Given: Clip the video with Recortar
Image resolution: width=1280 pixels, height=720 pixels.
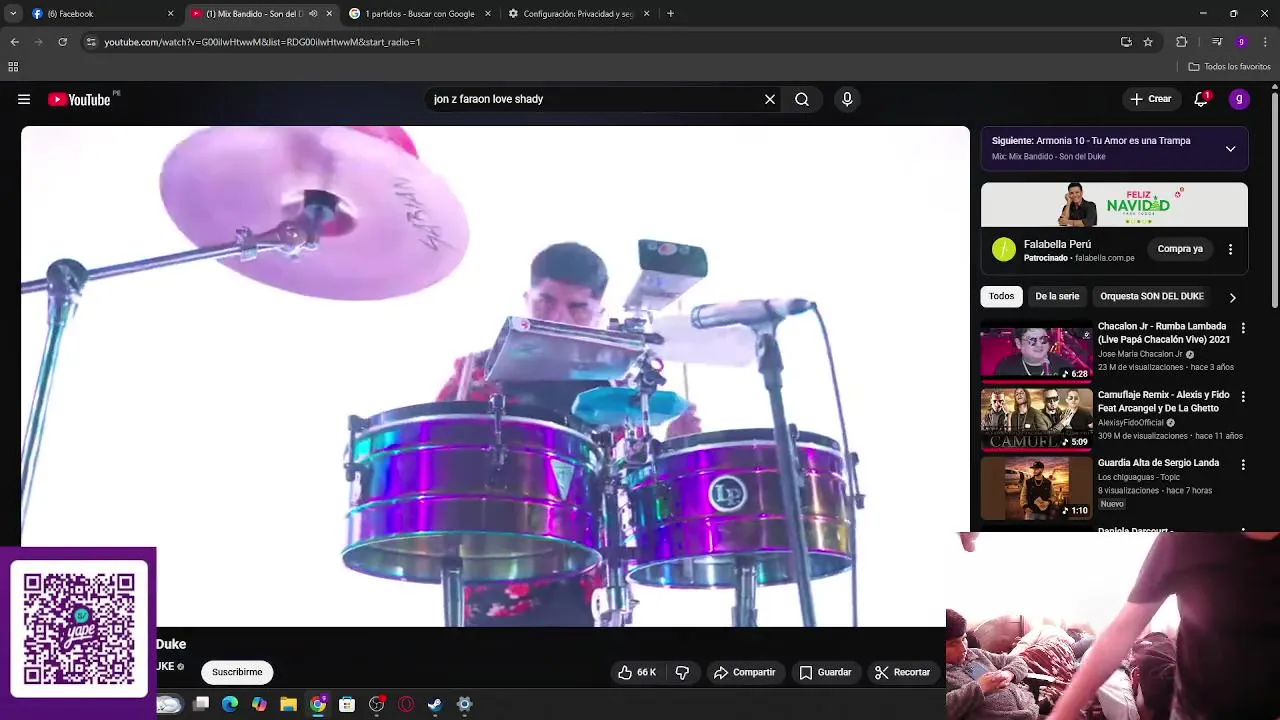Looking at the screenshot, I should tap(902, 672).
